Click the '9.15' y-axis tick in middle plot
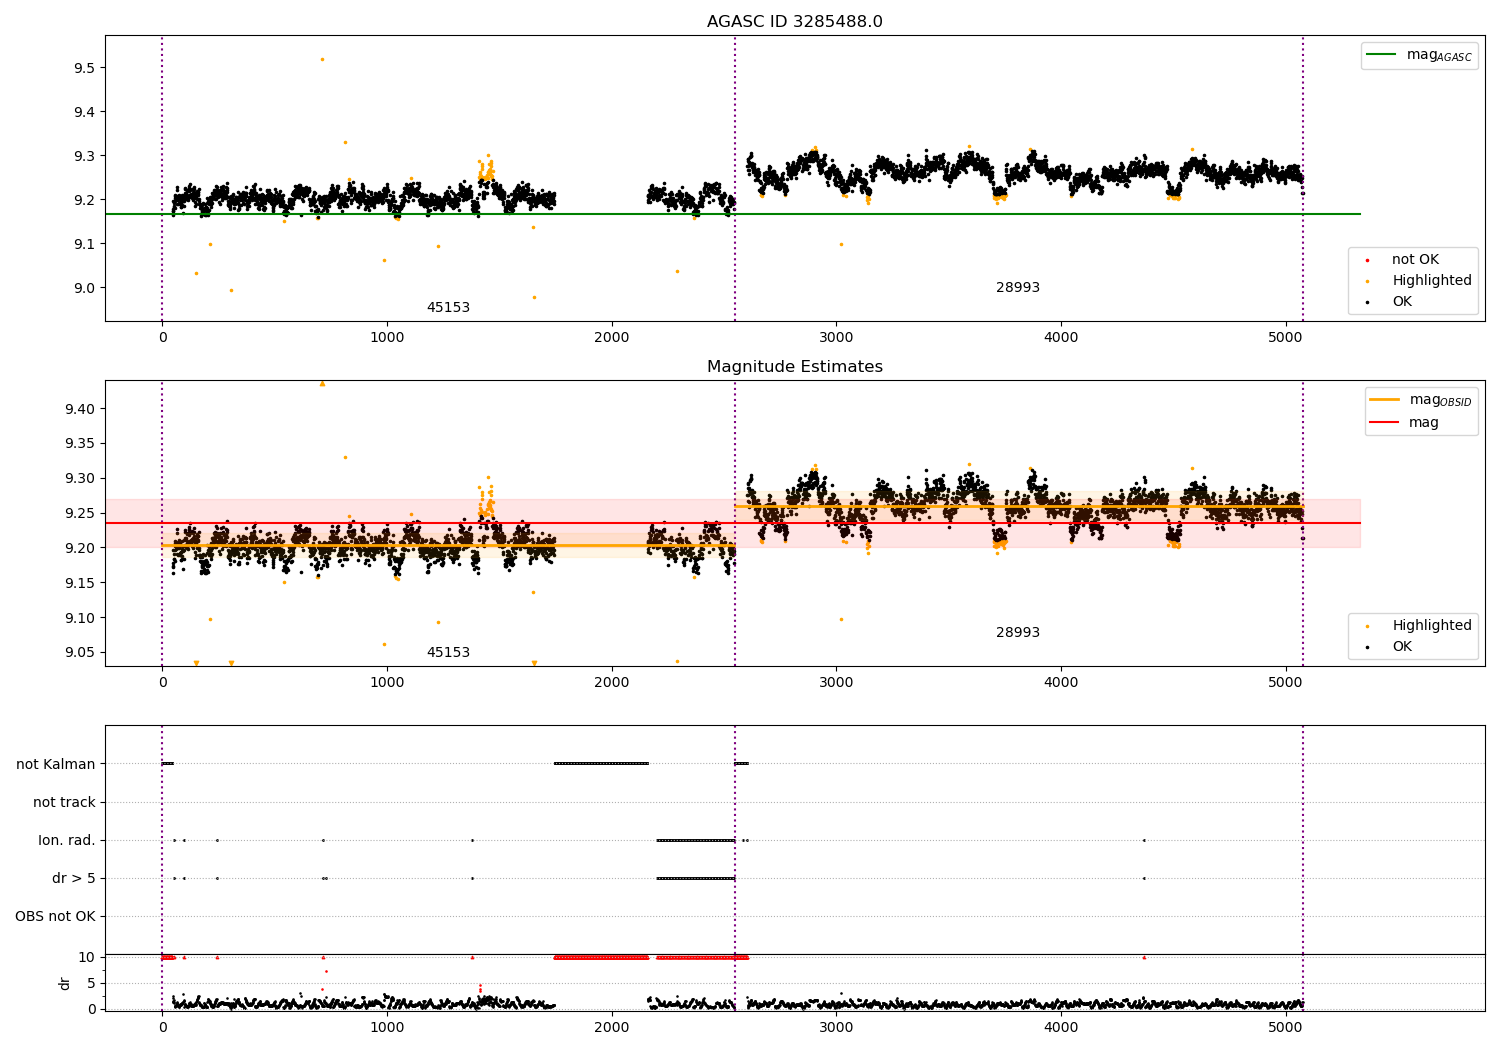This screenshot has width=1500, height=1050. point(80,583)
